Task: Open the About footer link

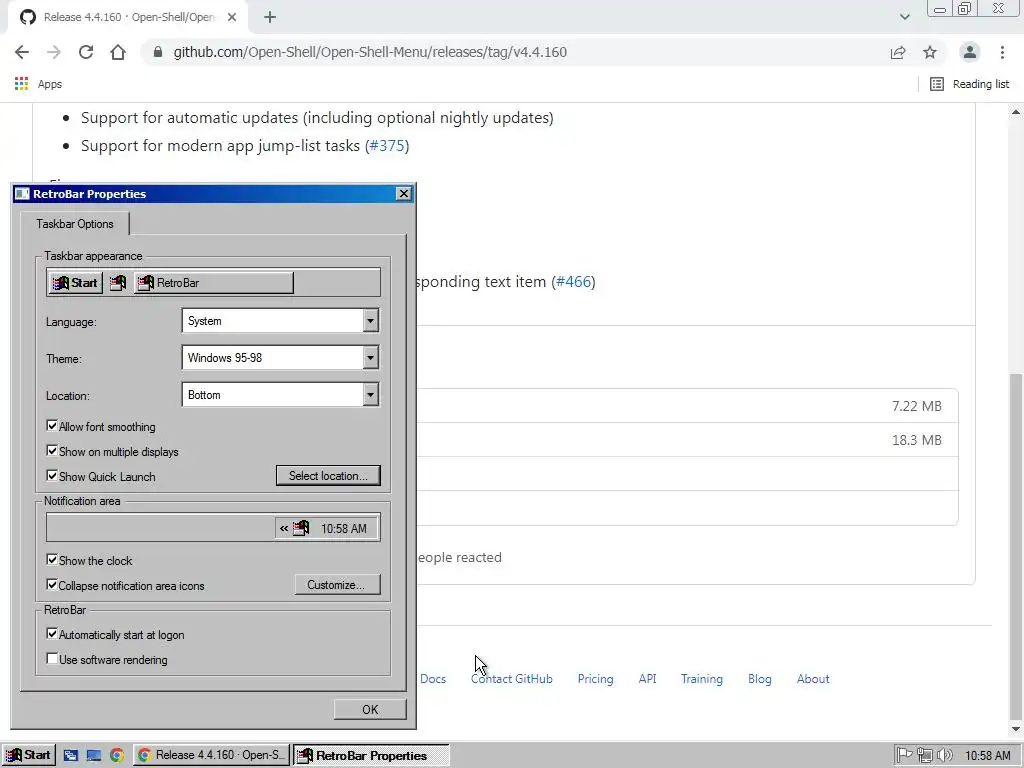Action: point(813,679)
